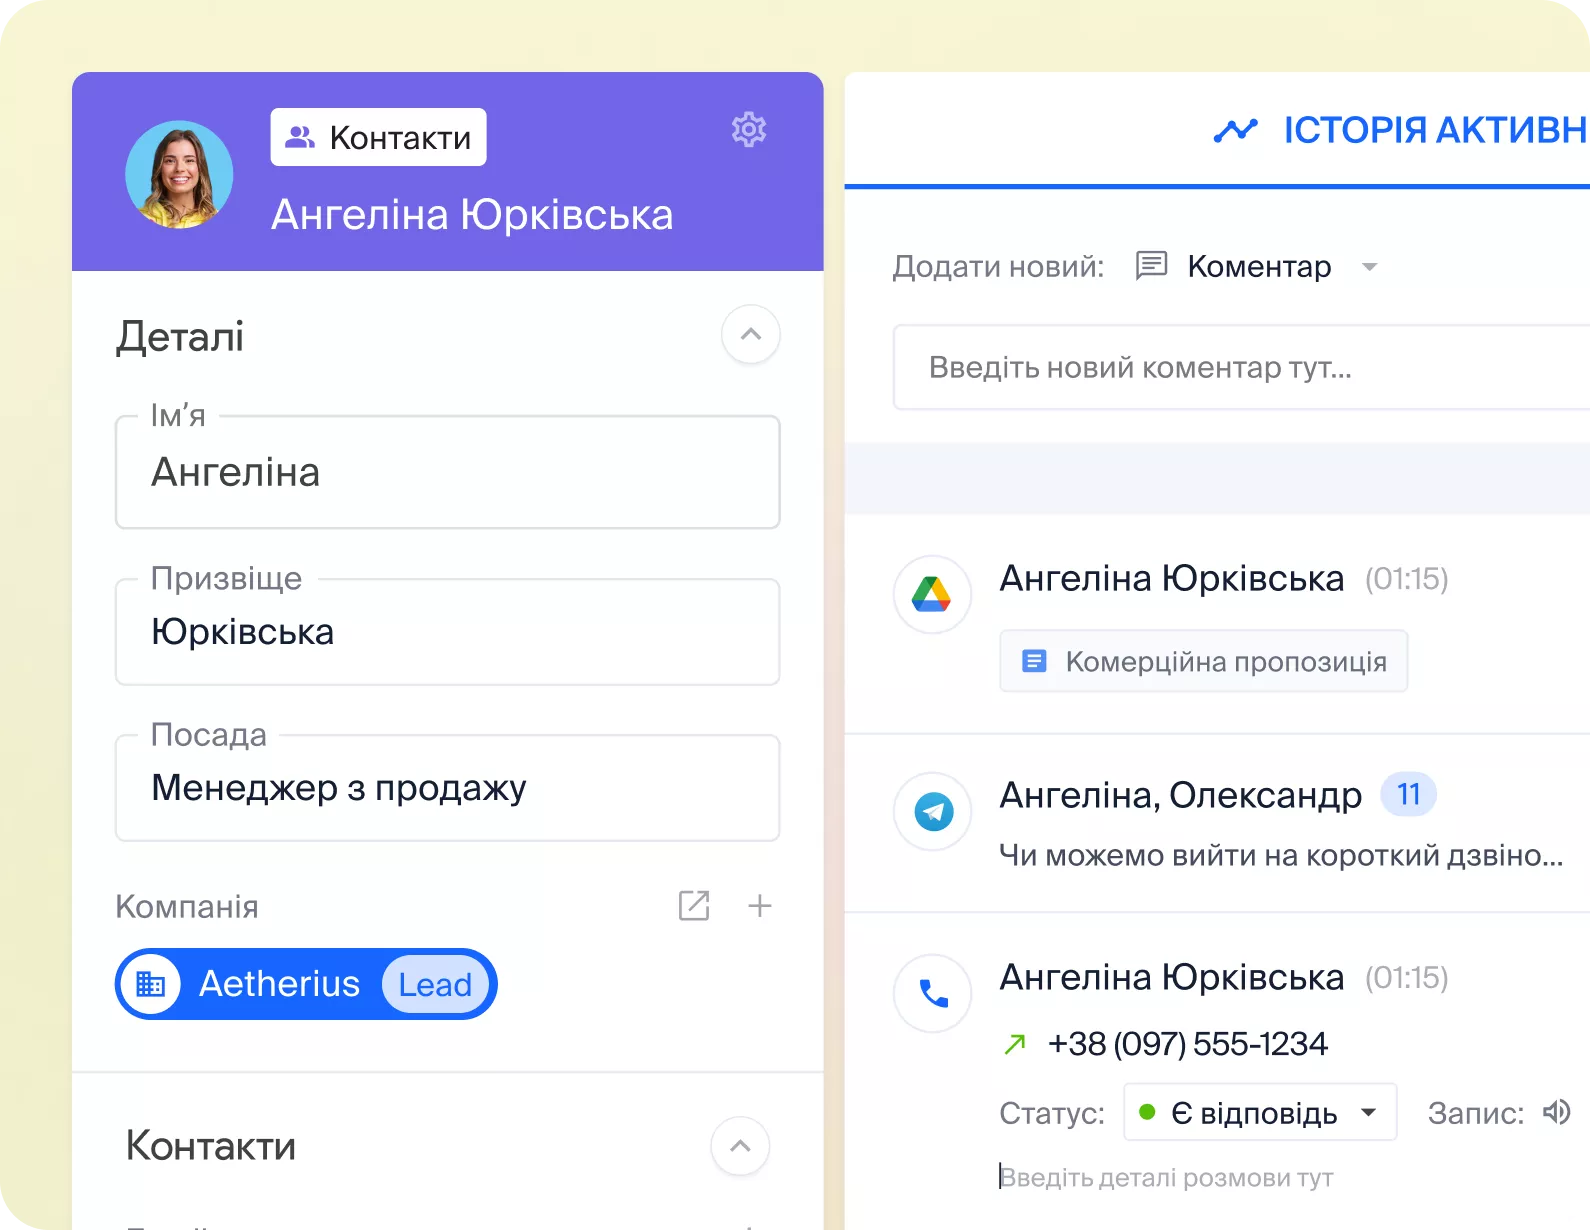The height and width of the screenshot is (1230, 1590).
Task: Click the 11 unread messages badge
Action: [1408, 795]
